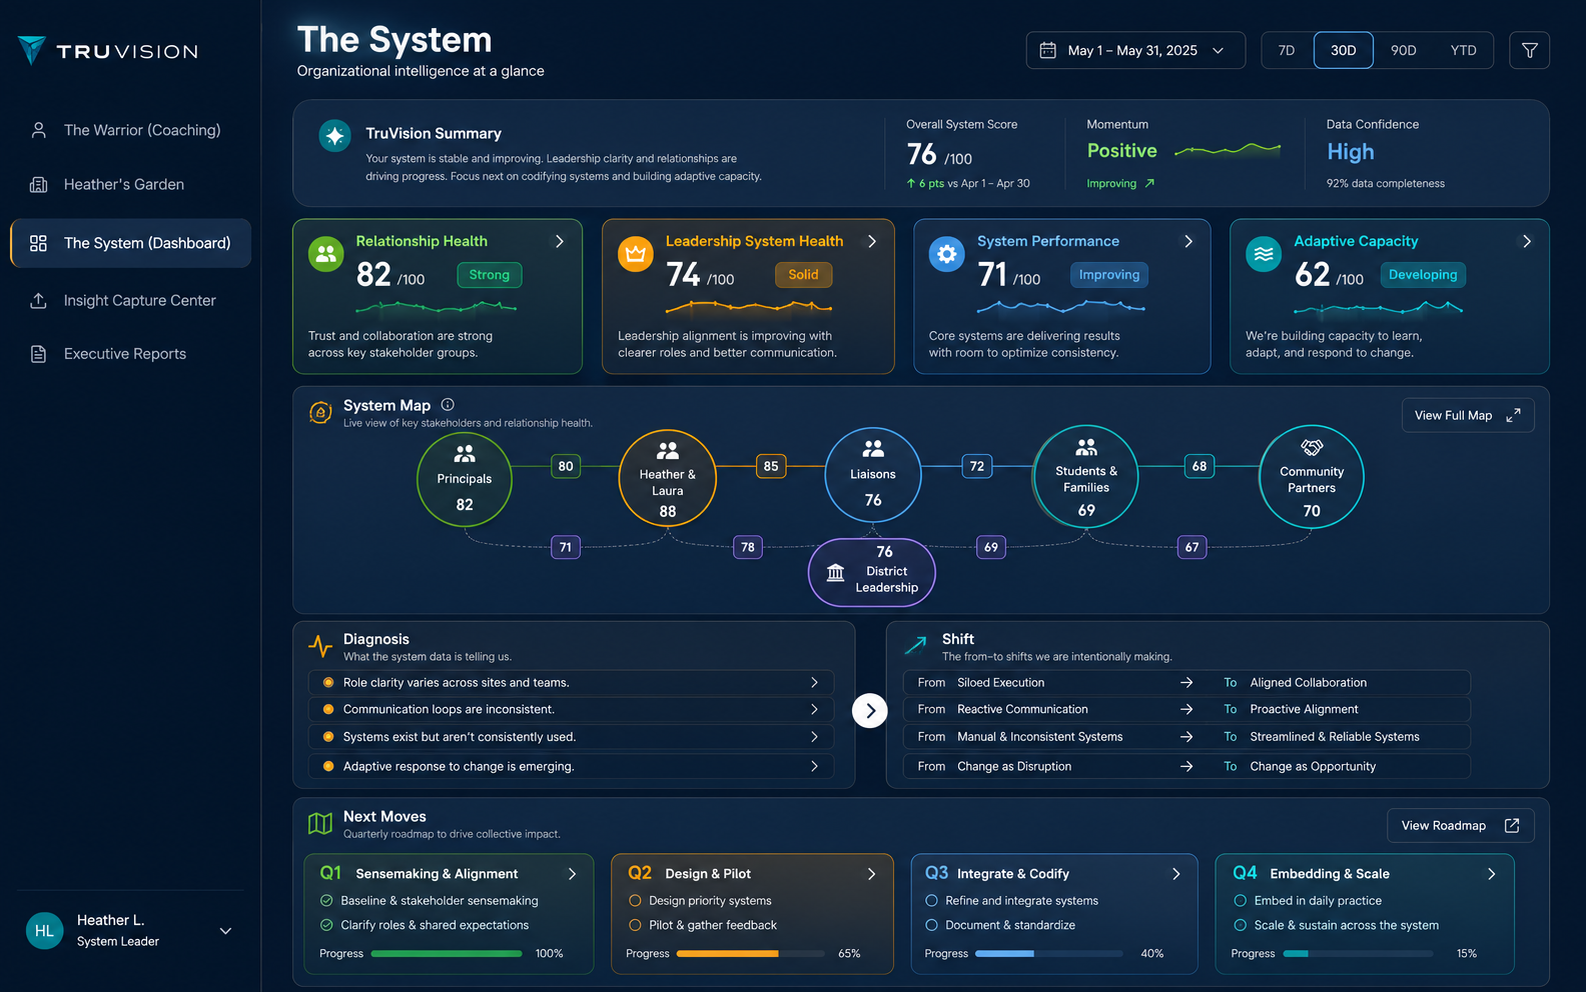The height and width of the screenshot is (992, 1586).
Task: Click the Q2 65% progress bar
Action: [751, 954]
